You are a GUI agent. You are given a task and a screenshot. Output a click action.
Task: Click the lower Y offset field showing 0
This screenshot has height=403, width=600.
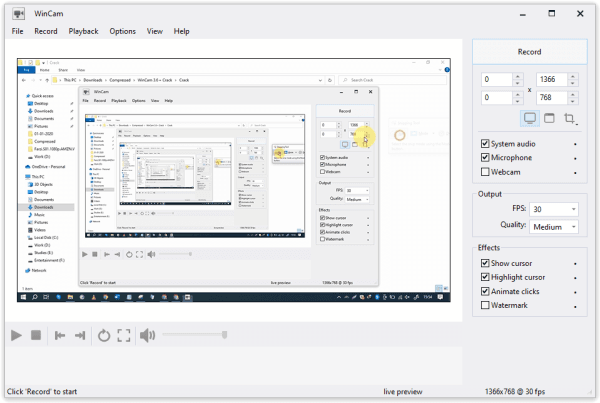497,98
